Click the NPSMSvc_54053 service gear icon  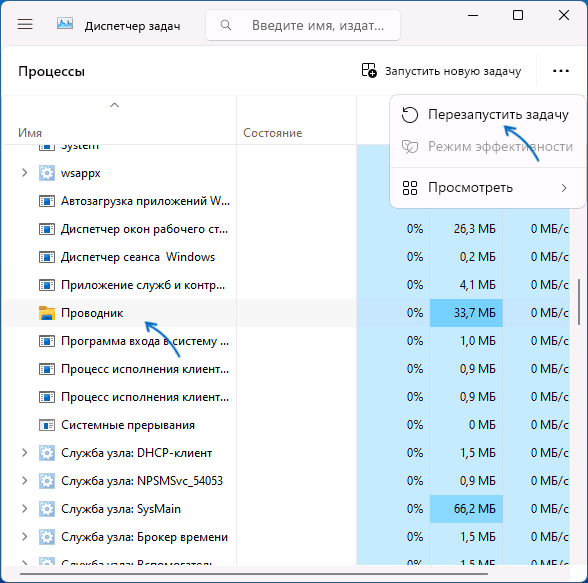coord(47,481)
